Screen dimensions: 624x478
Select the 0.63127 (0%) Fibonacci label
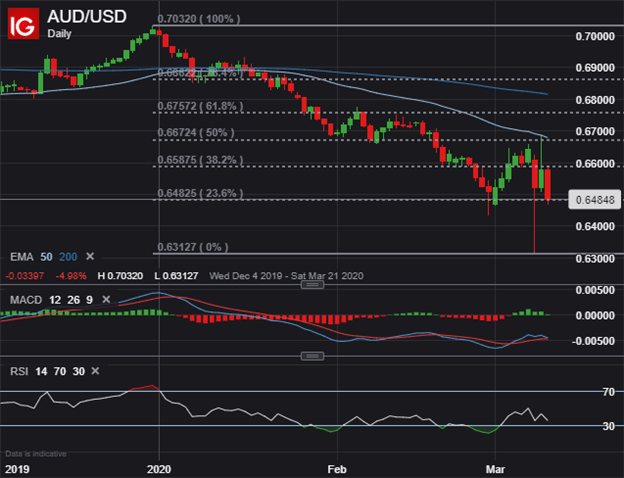coord(193,247)
